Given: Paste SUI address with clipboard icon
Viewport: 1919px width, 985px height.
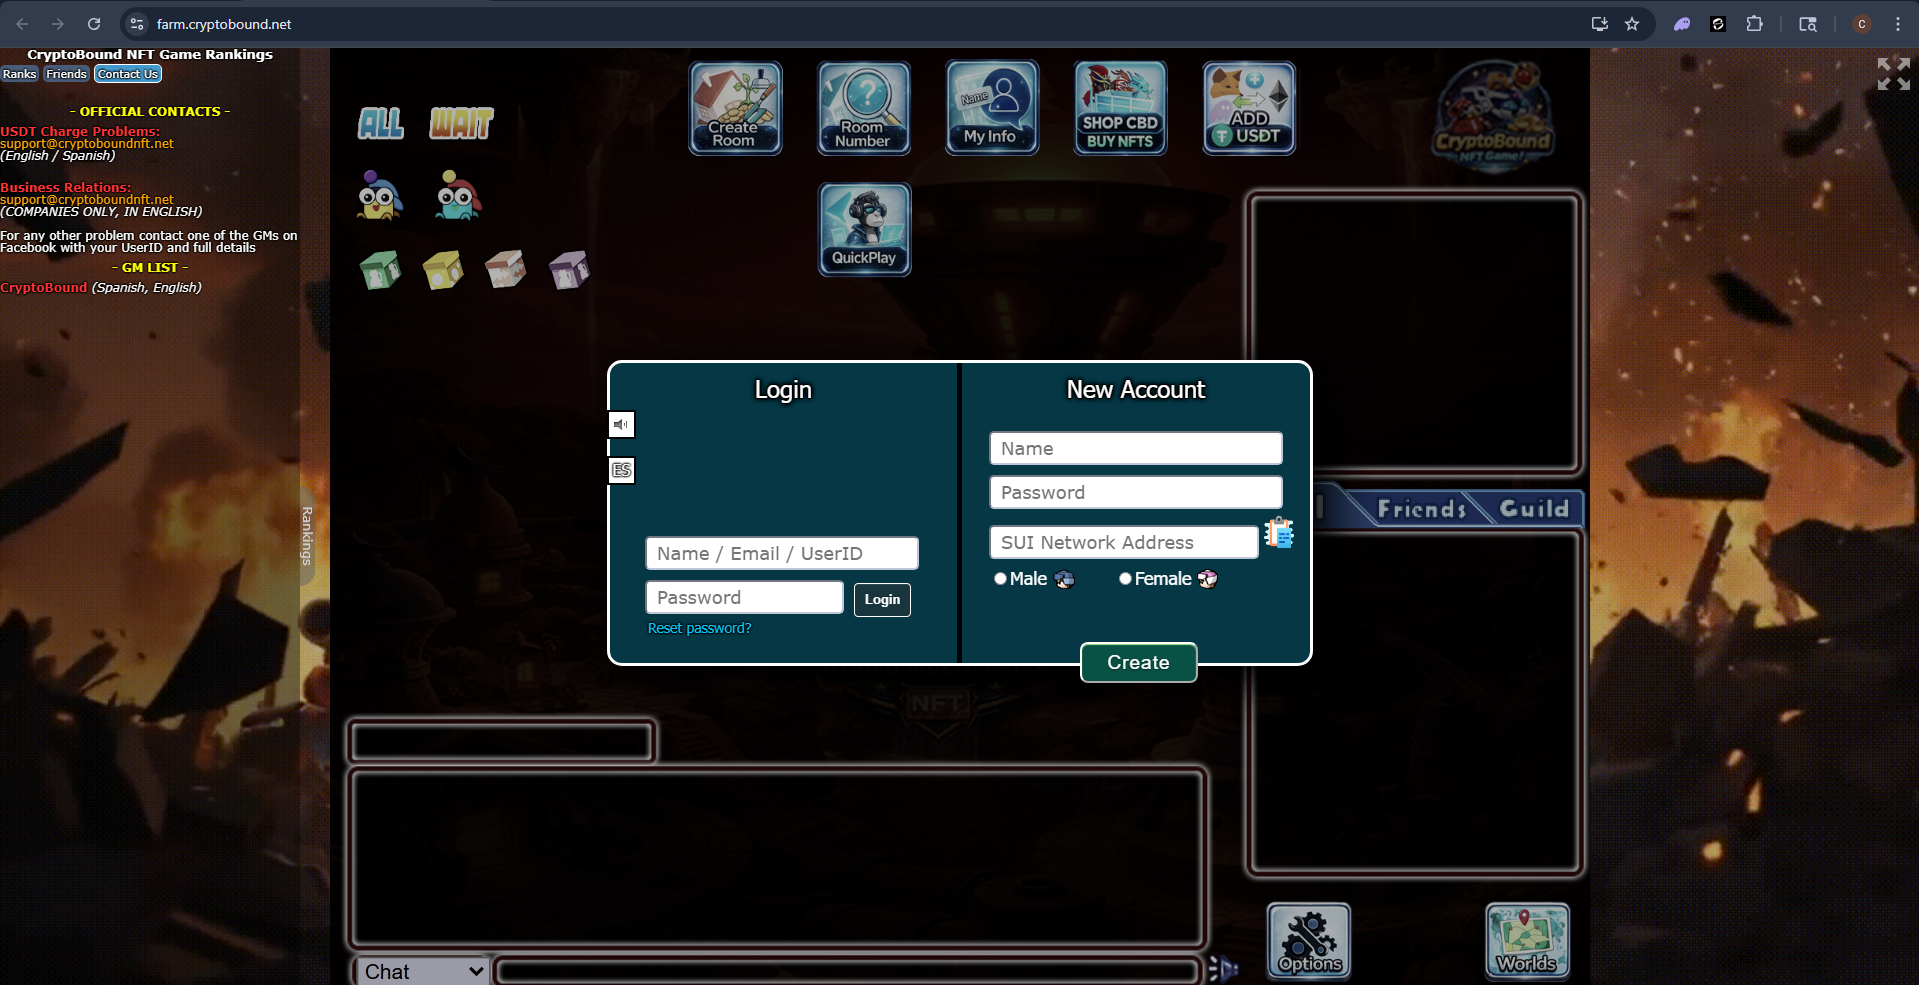Looking at the screenshot, I should click(x=1279, y=533).
